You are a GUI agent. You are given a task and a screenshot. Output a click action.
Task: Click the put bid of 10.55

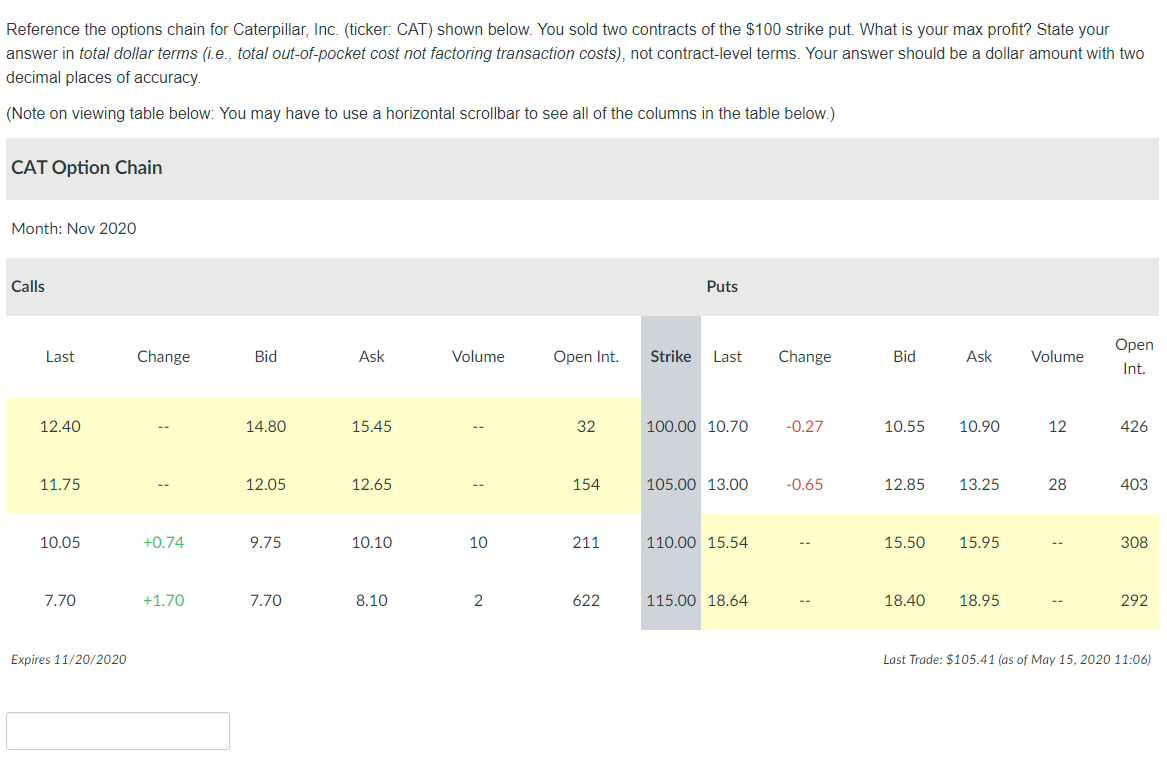tap(904, 426)
